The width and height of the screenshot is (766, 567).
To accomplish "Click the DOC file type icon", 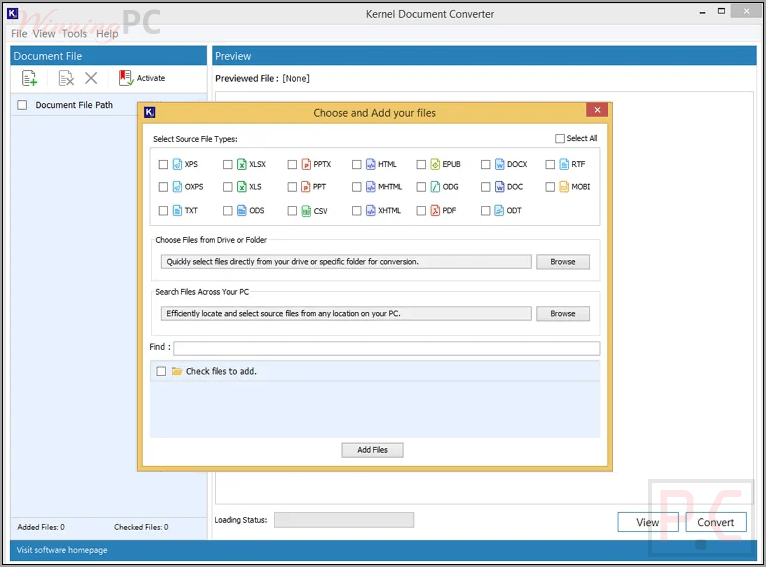I will [x=500, y=187].
